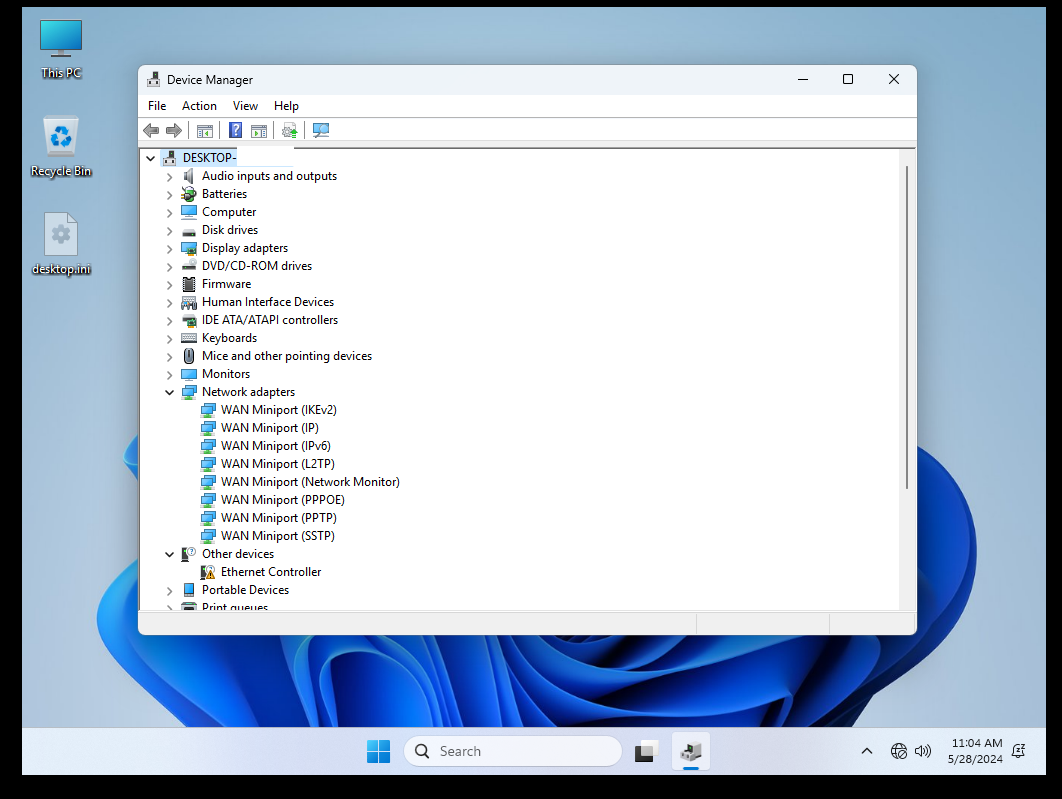Click the Batteries category icon

point(189,194)
